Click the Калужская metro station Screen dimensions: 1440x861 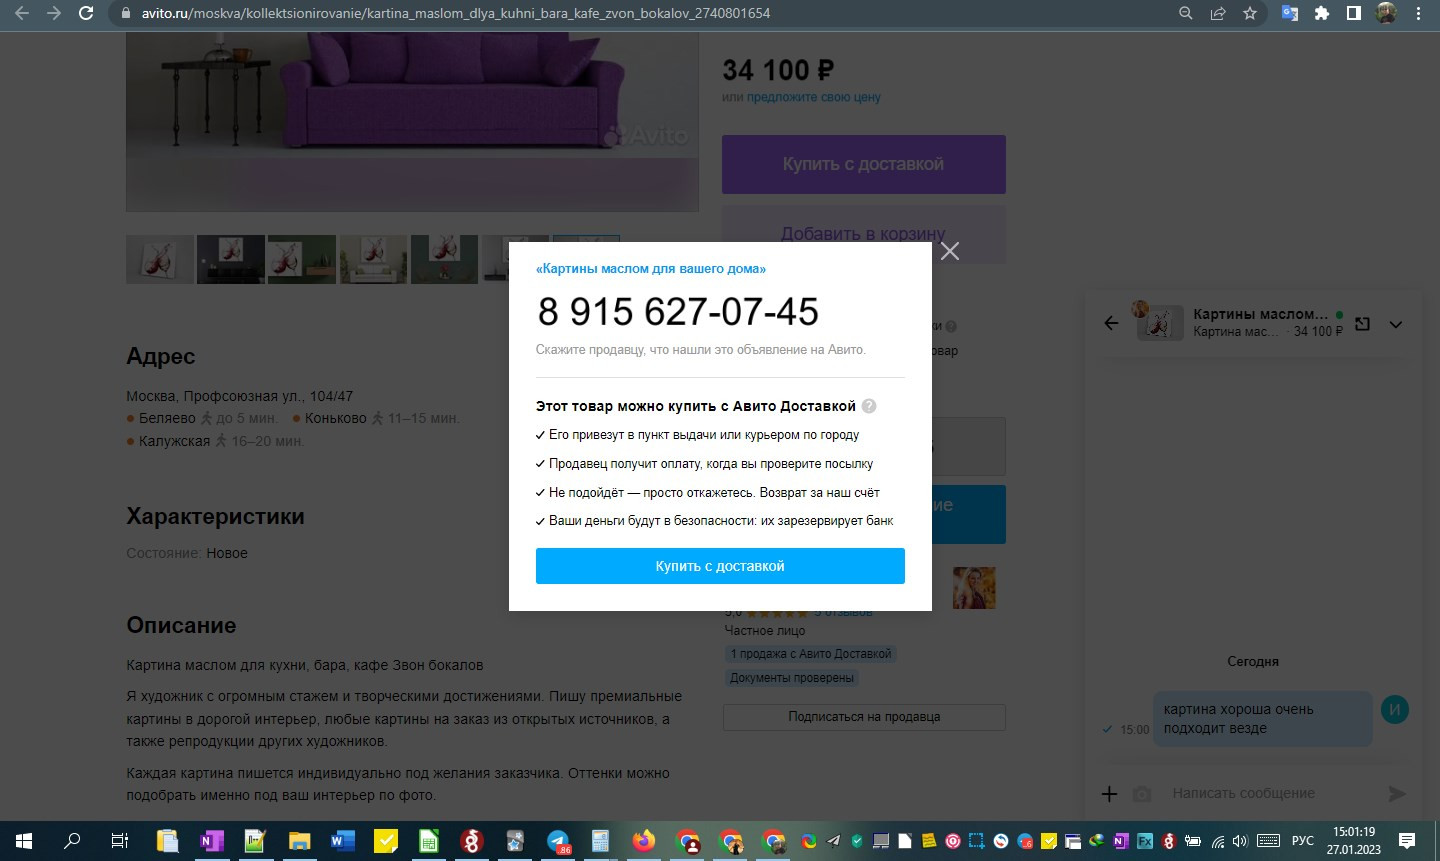pos(175,441)
